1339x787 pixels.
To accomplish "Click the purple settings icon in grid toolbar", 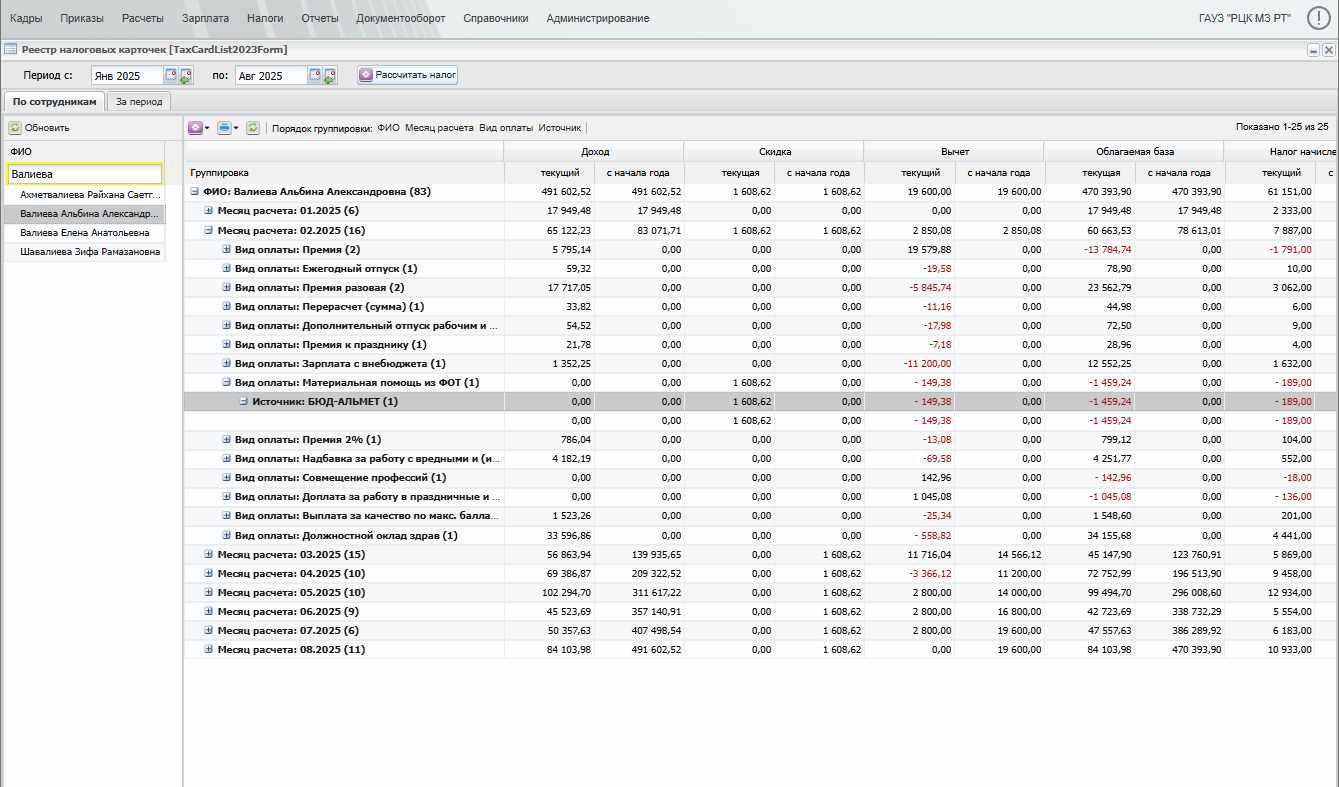I will [x=195, y=128].
